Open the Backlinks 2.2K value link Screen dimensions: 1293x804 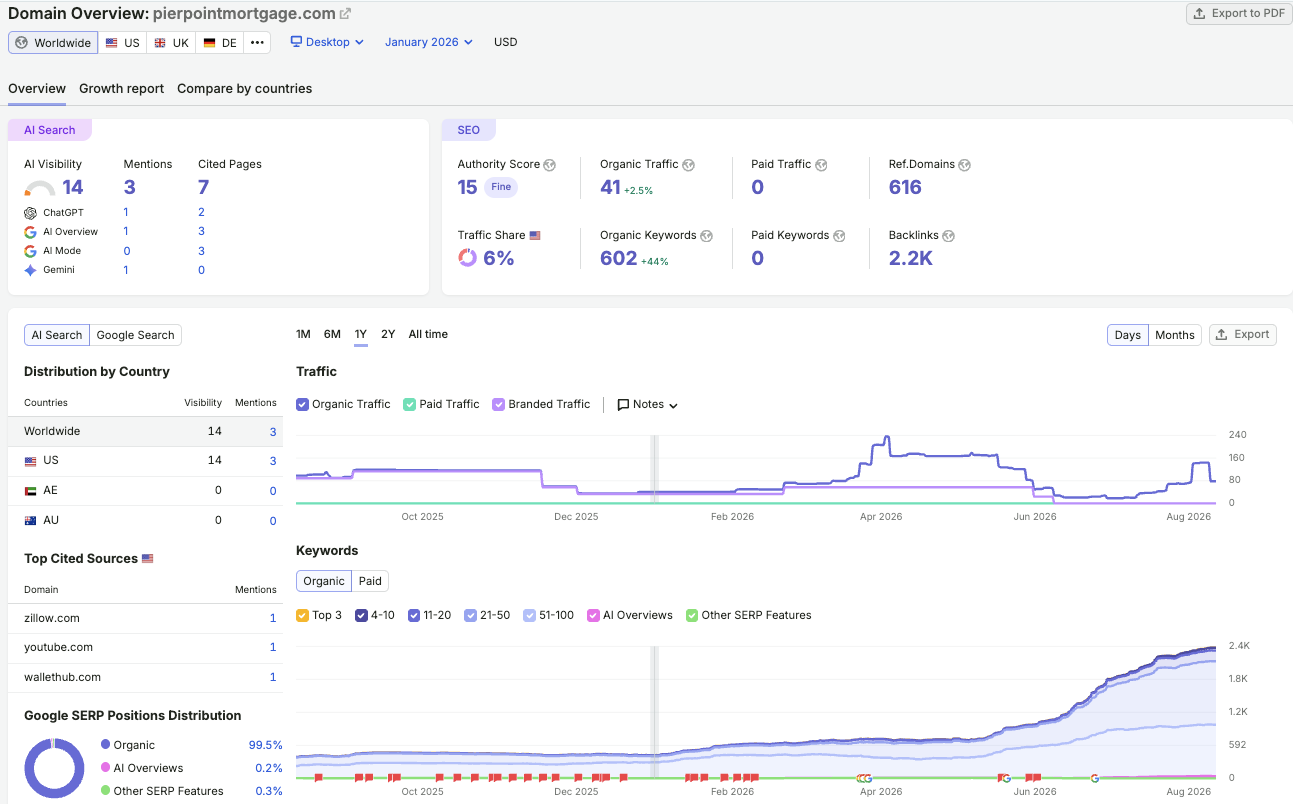pyautogui.click(x=911, y=258)
